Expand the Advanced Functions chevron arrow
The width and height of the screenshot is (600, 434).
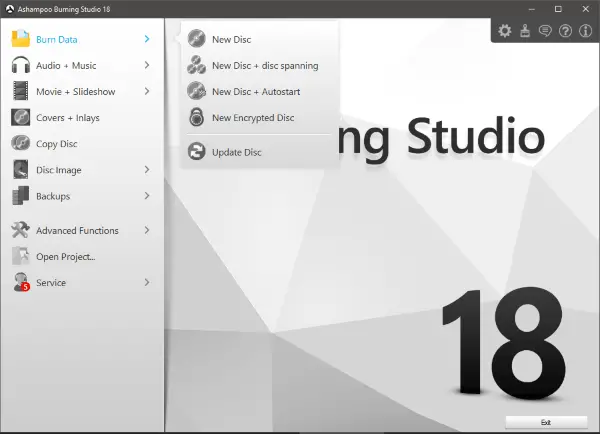coord(147,230)
